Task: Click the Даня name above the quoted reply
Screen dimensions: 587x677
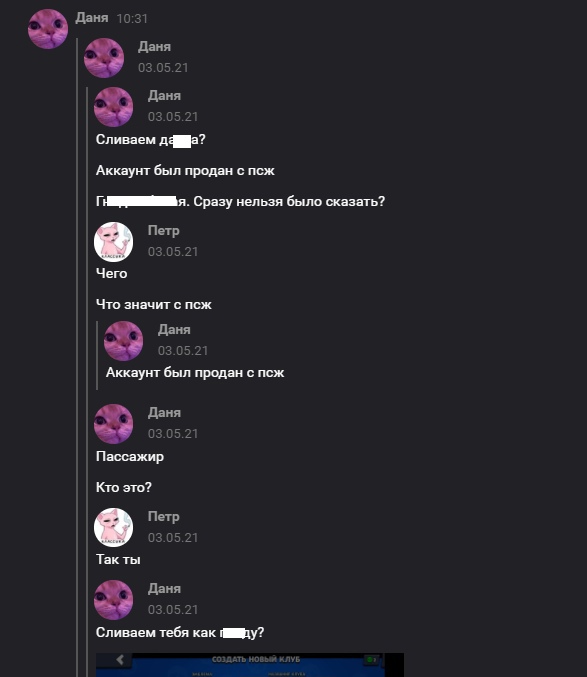Action: 174,329
